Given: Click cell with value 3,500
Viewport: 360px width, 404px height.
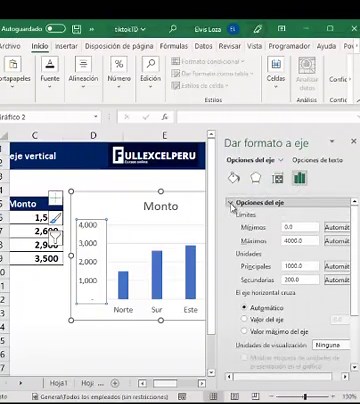Looking at the screenshot, I should click(36, 259).
